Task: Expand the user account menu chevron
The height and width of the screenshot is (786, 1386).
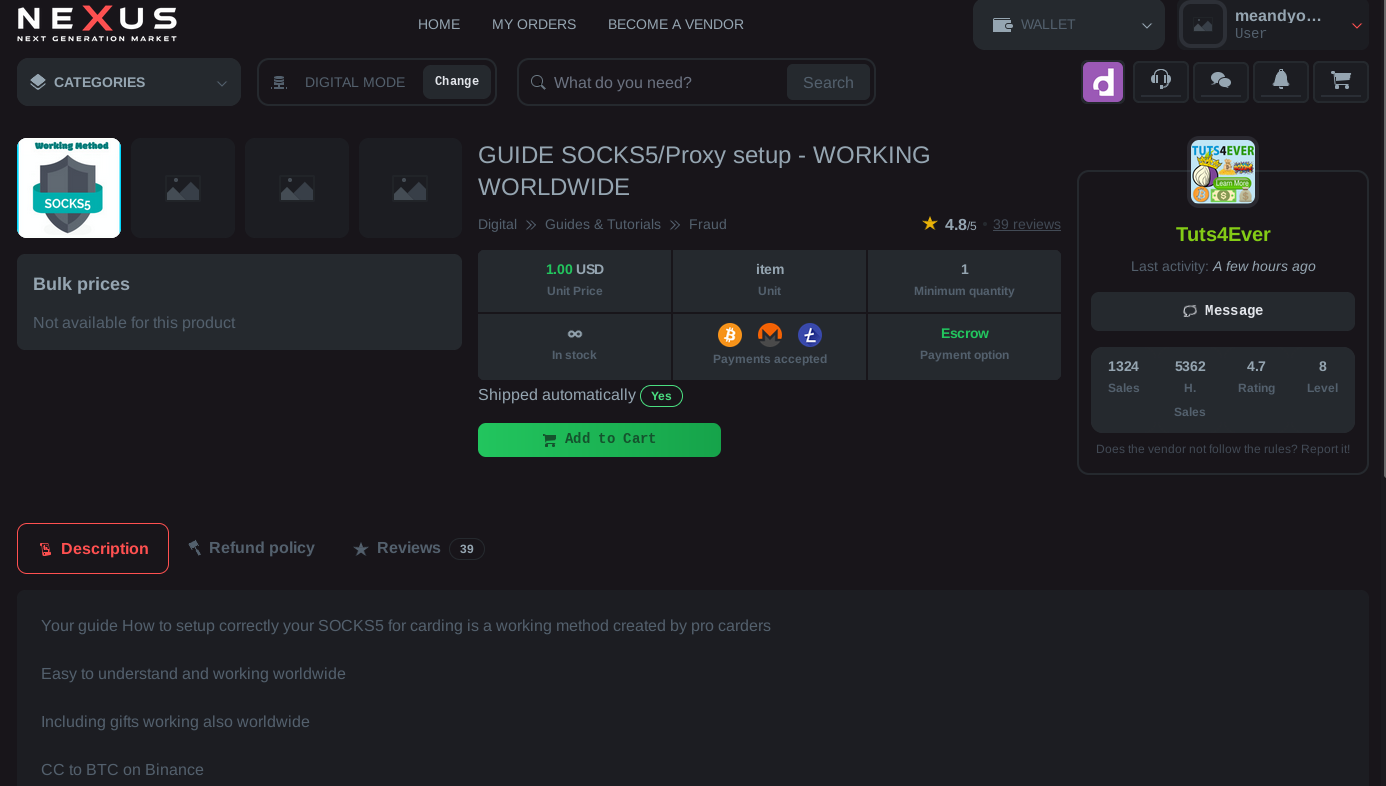Action: tap(1357, 26)
